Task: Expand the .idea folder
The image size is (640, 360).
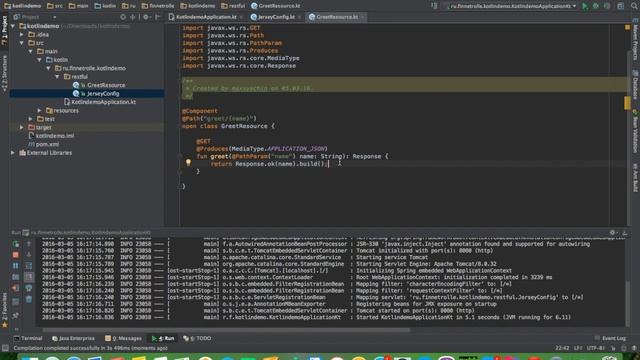Action: tap(22, 35)
